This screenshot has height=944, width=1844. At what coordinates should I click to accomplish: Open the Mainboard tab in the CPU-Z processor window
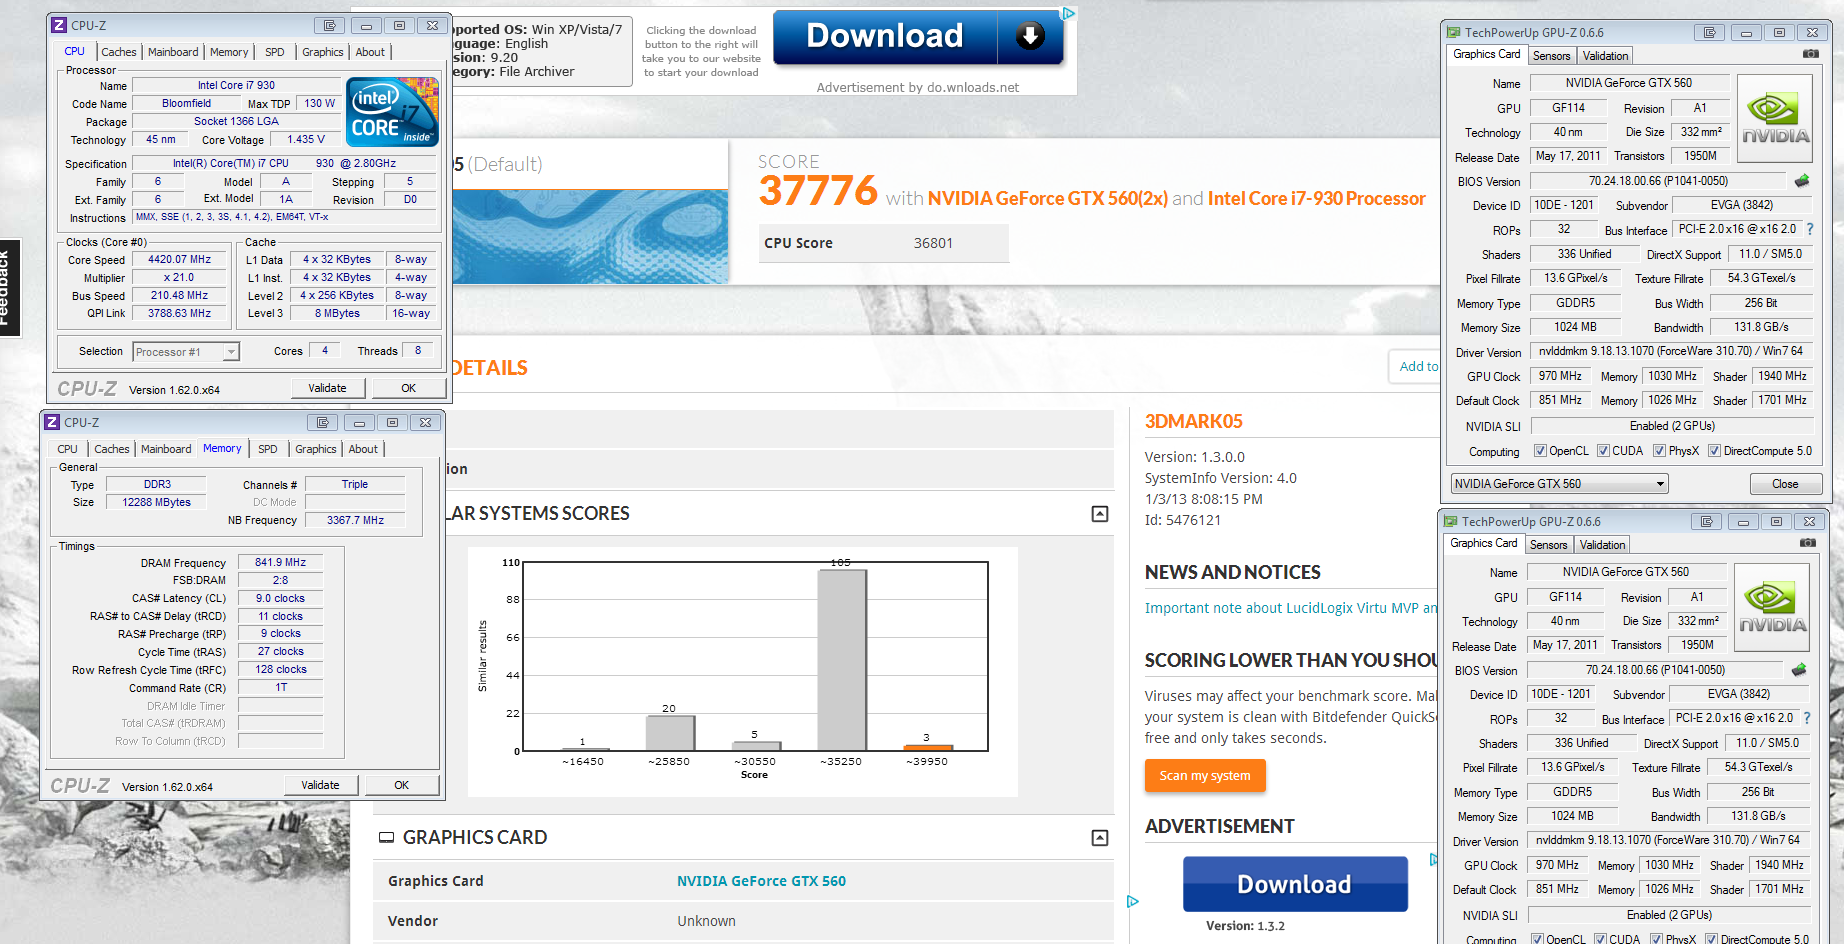pos(173,52)
